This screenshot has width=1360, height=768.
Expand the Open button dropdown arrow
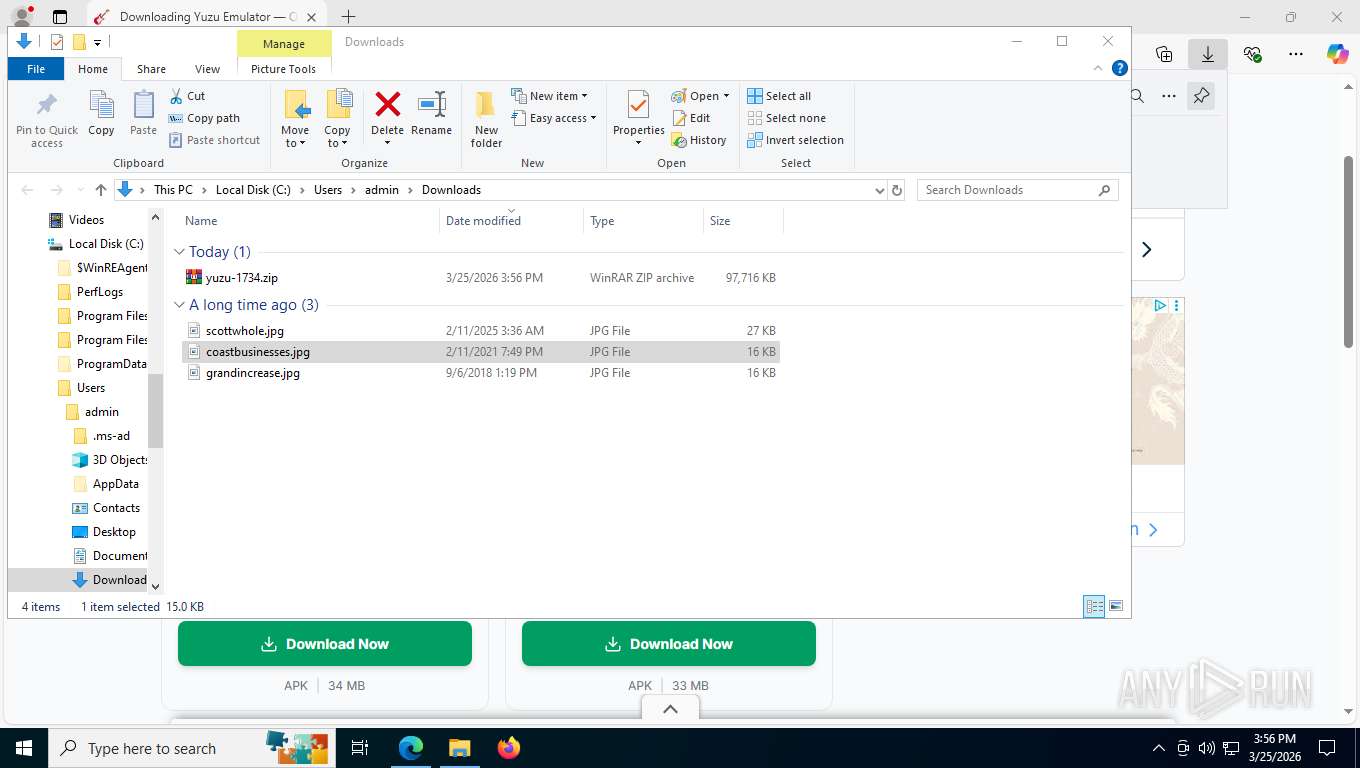pos(726,96)
